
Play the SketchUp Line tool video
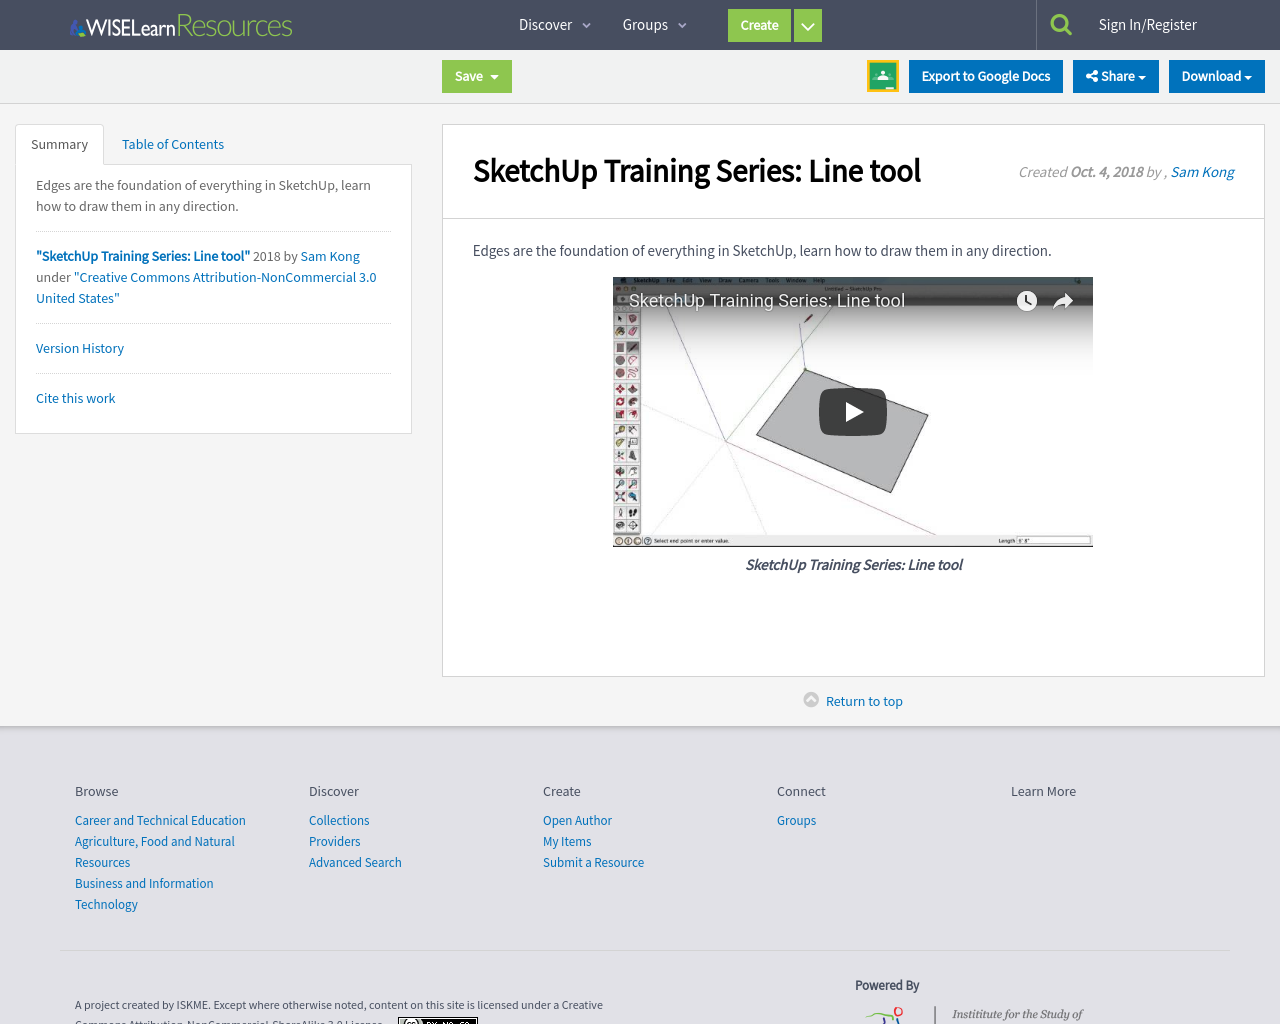[x=852, y=411]
